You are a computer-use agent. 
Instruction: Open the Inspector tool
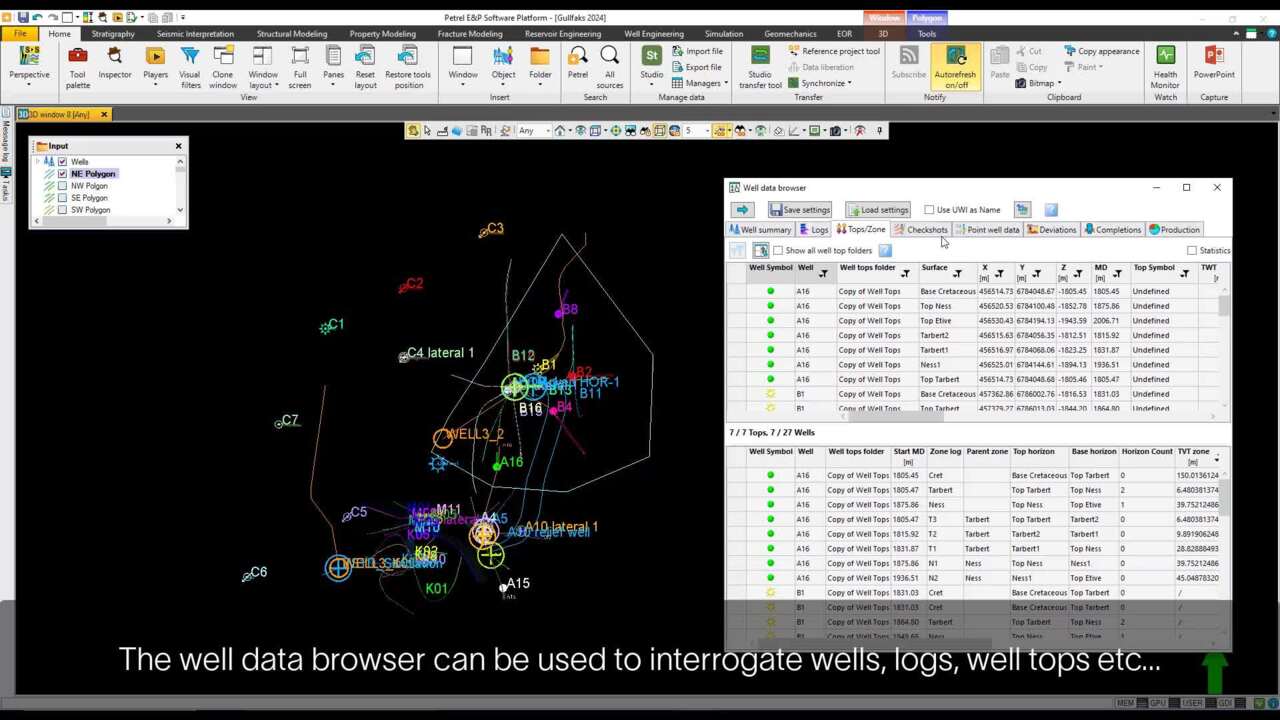115,63
